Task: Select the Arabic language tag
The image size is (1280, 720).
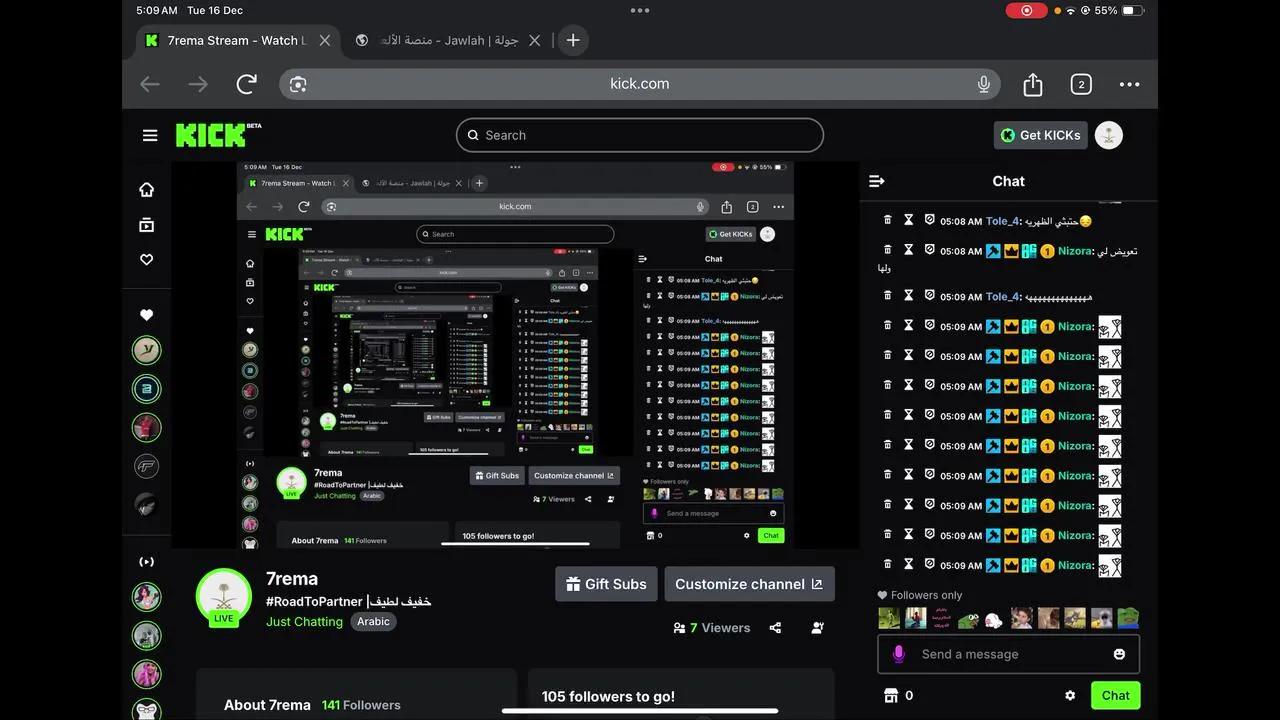Action: pos(373,621)
